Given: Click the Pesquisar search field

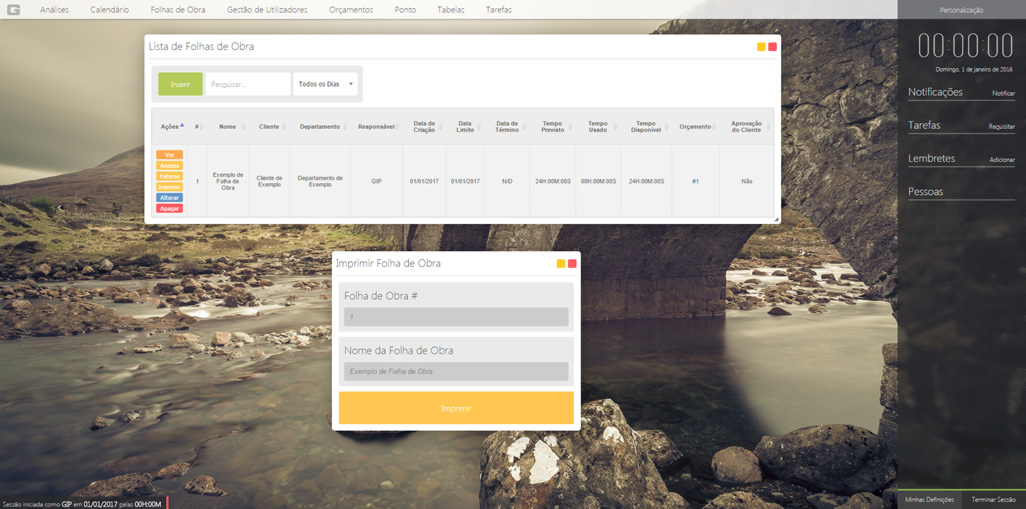Looking at the screenshot, I should click(x=247, y=84).
